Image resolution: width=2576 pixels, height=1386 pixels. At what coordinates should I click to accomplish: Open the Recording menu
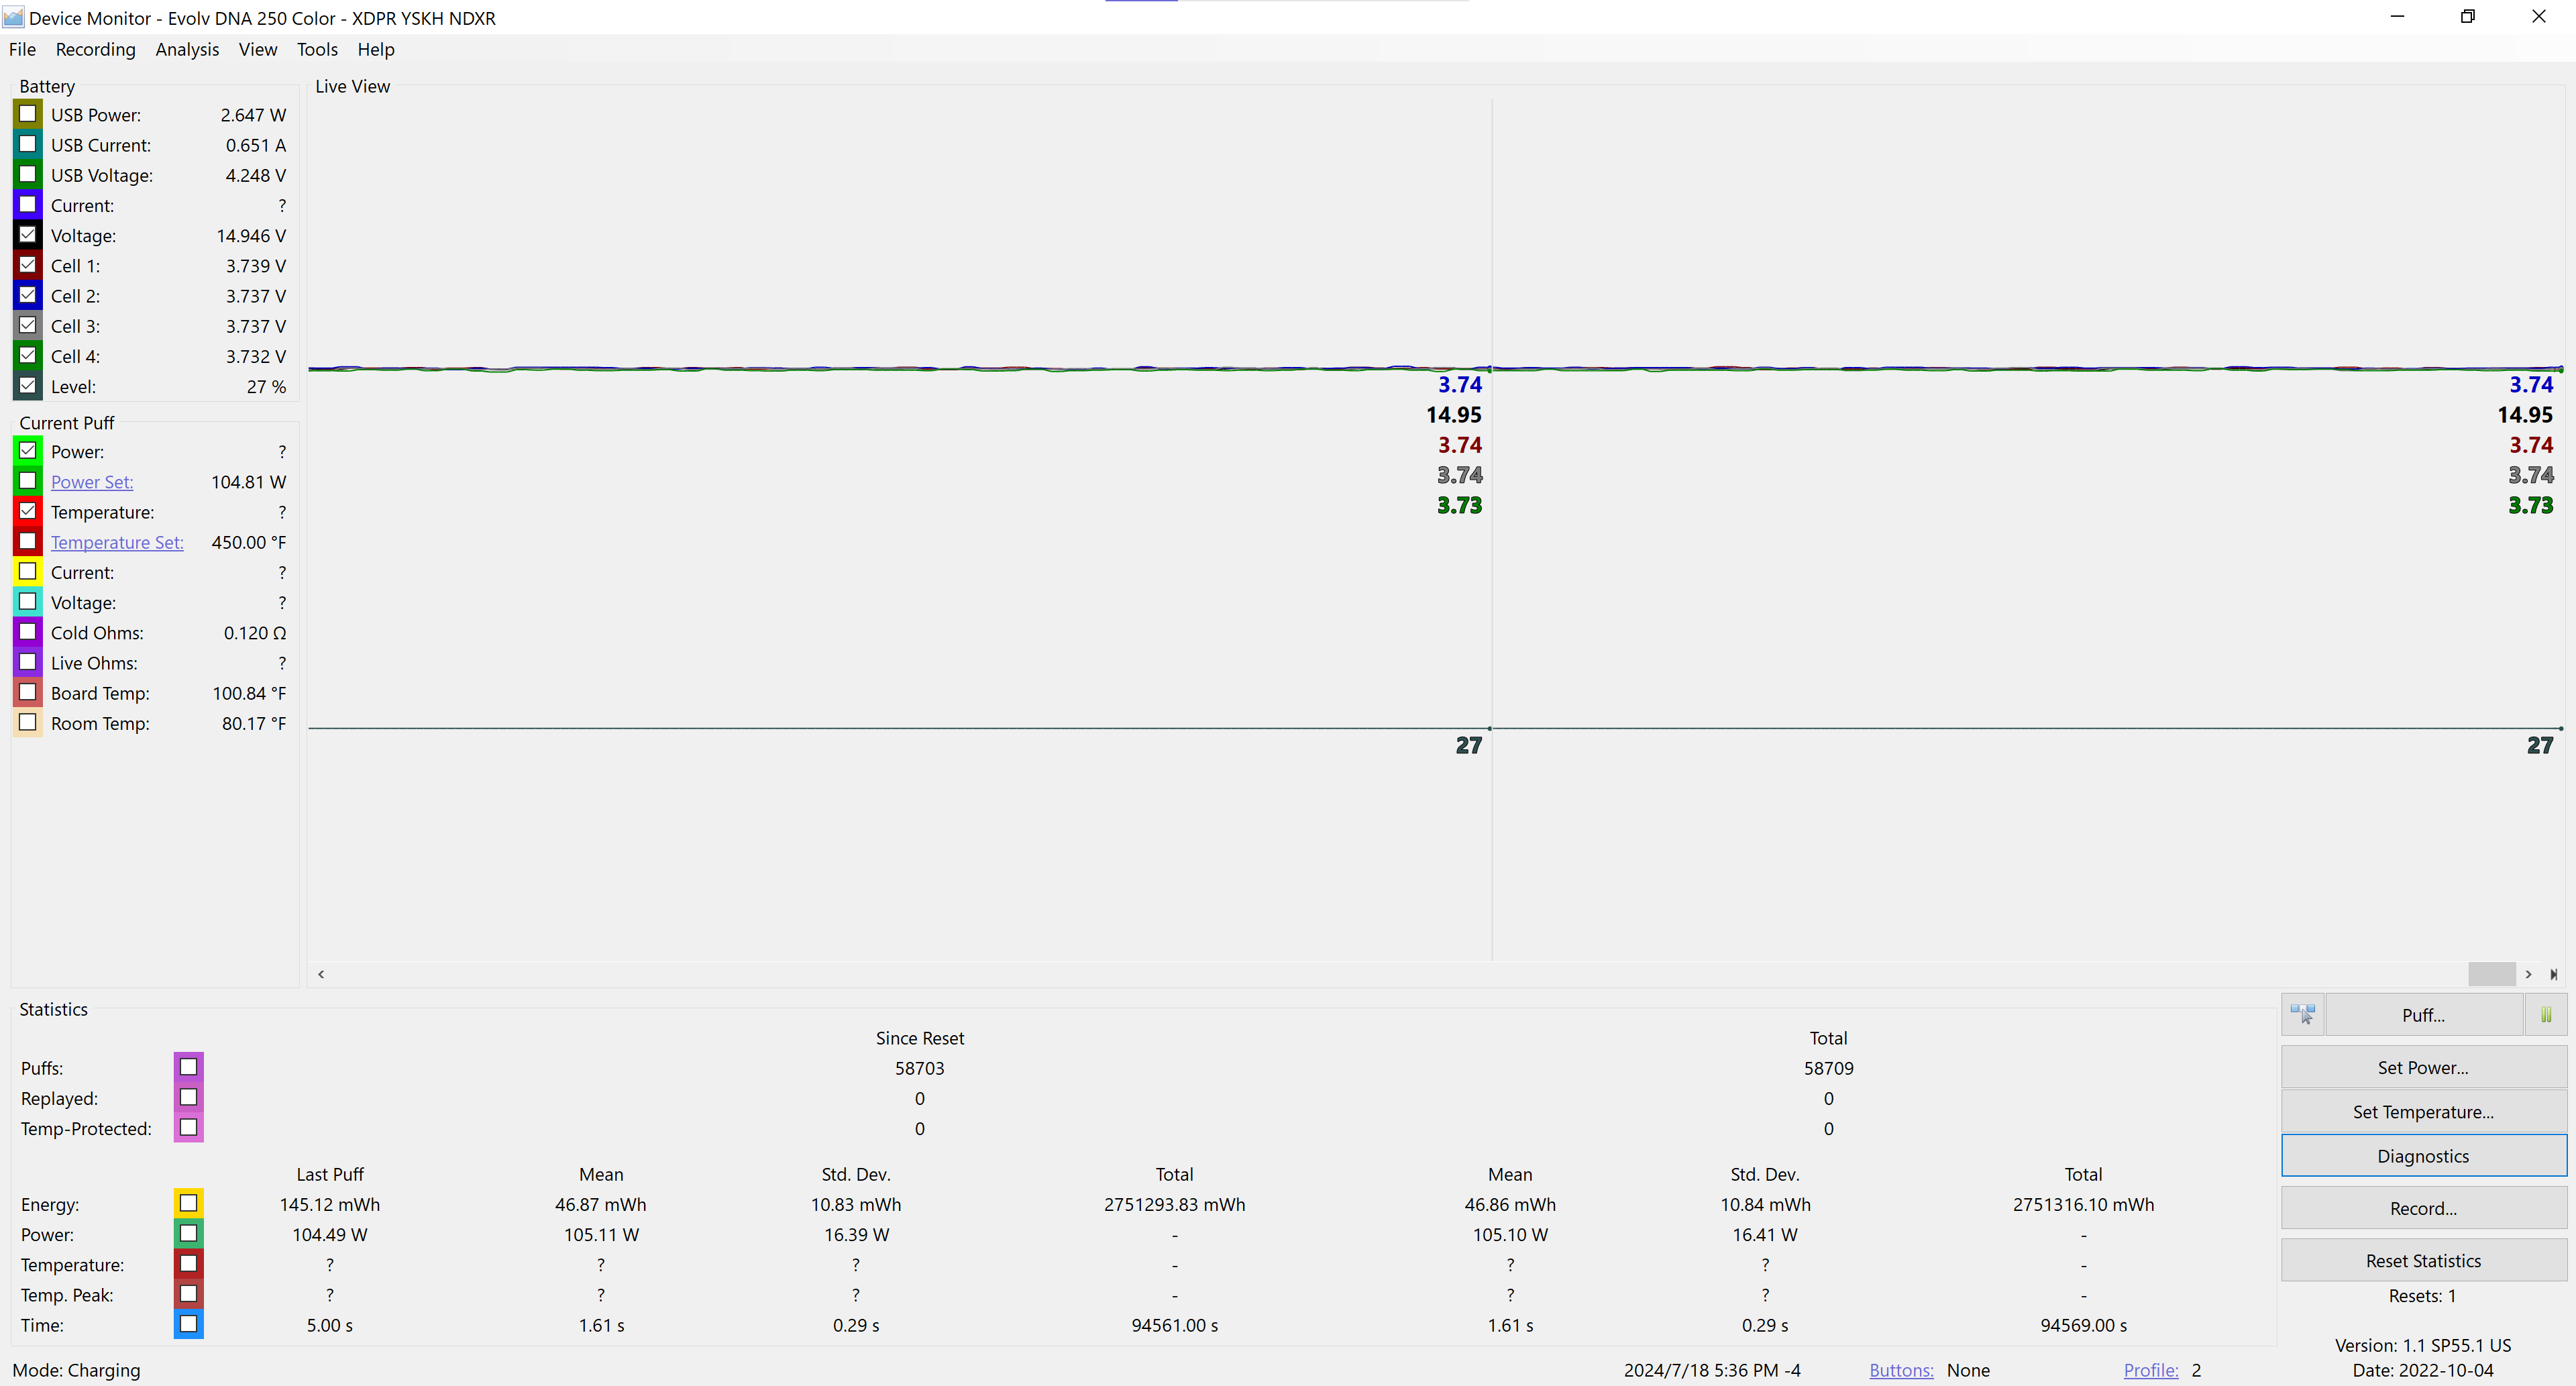point(95,49)
